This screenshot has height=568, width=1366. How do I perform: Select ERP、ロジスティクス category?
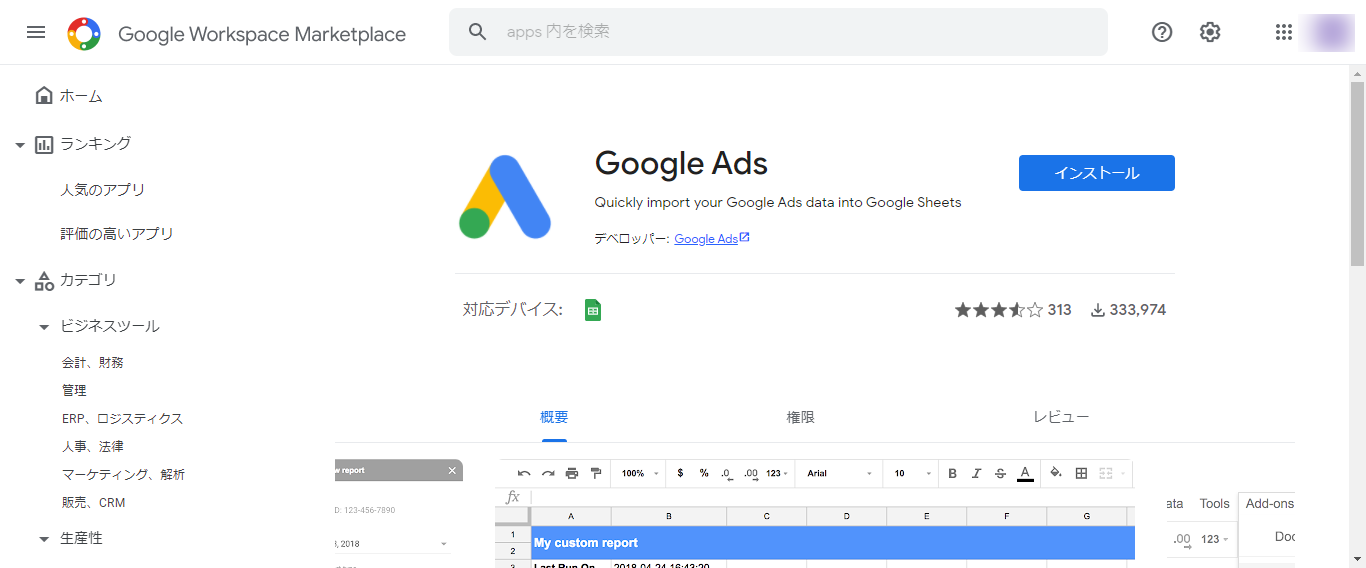tap(123, 419)
